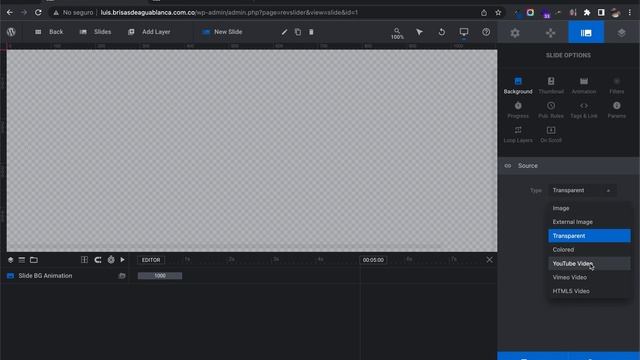
Task: Click the 100% zoom magnifier
Action: pyautogui.click(x=397, y=33)
